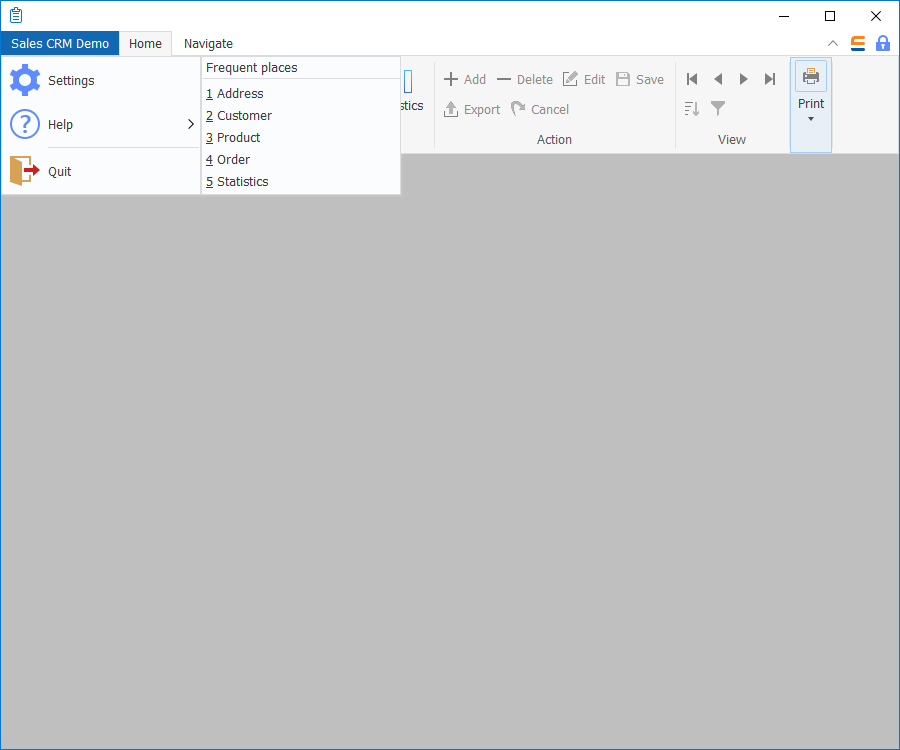Click the blue padlock icon
This screenshot has height=750, width=900.
(882, 43)
